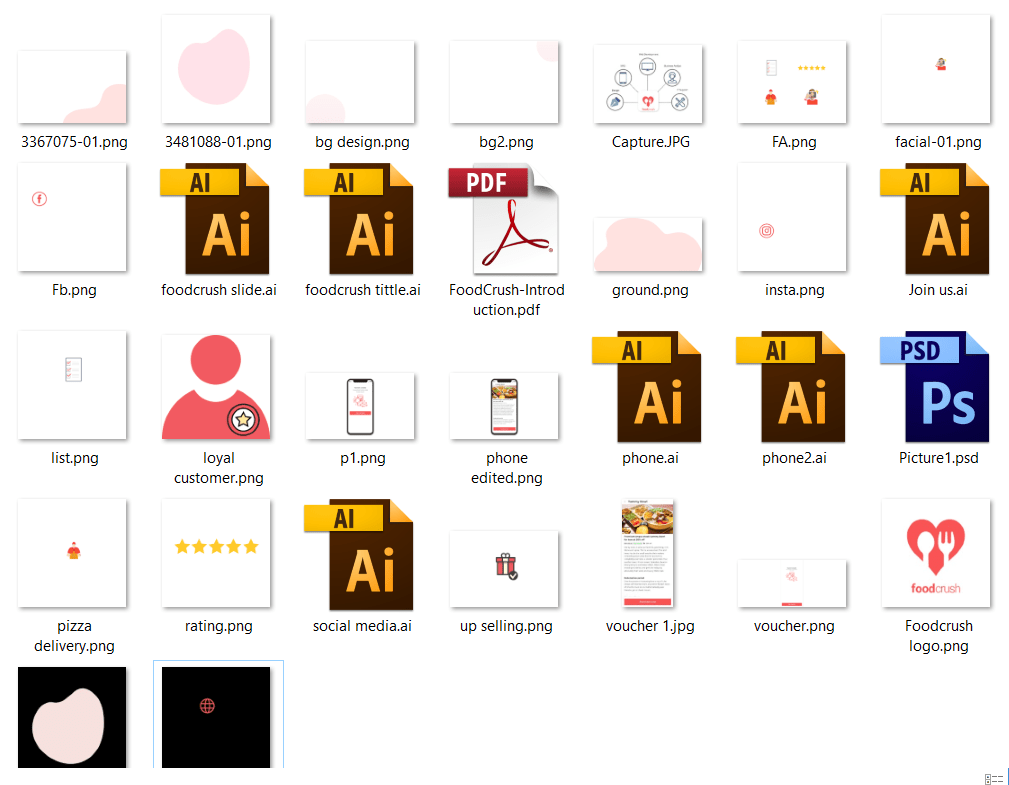The width and height of the screenshot is (1009, 785).
Task: Open the foodcrush slide.ai Illustrator file
Action: [215, 218]
